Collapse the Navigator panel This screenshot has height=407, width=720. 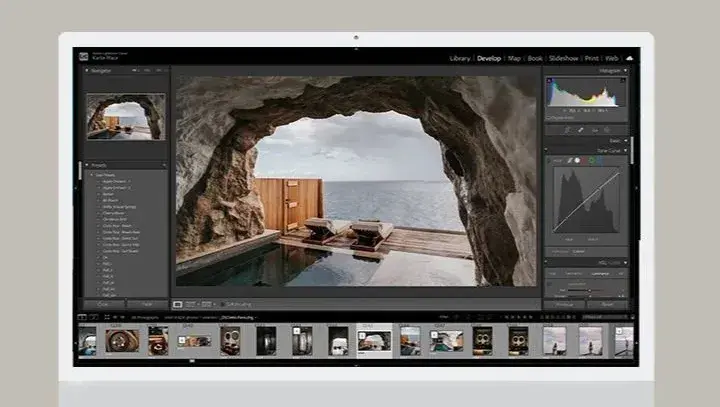(x=87, y=70)
